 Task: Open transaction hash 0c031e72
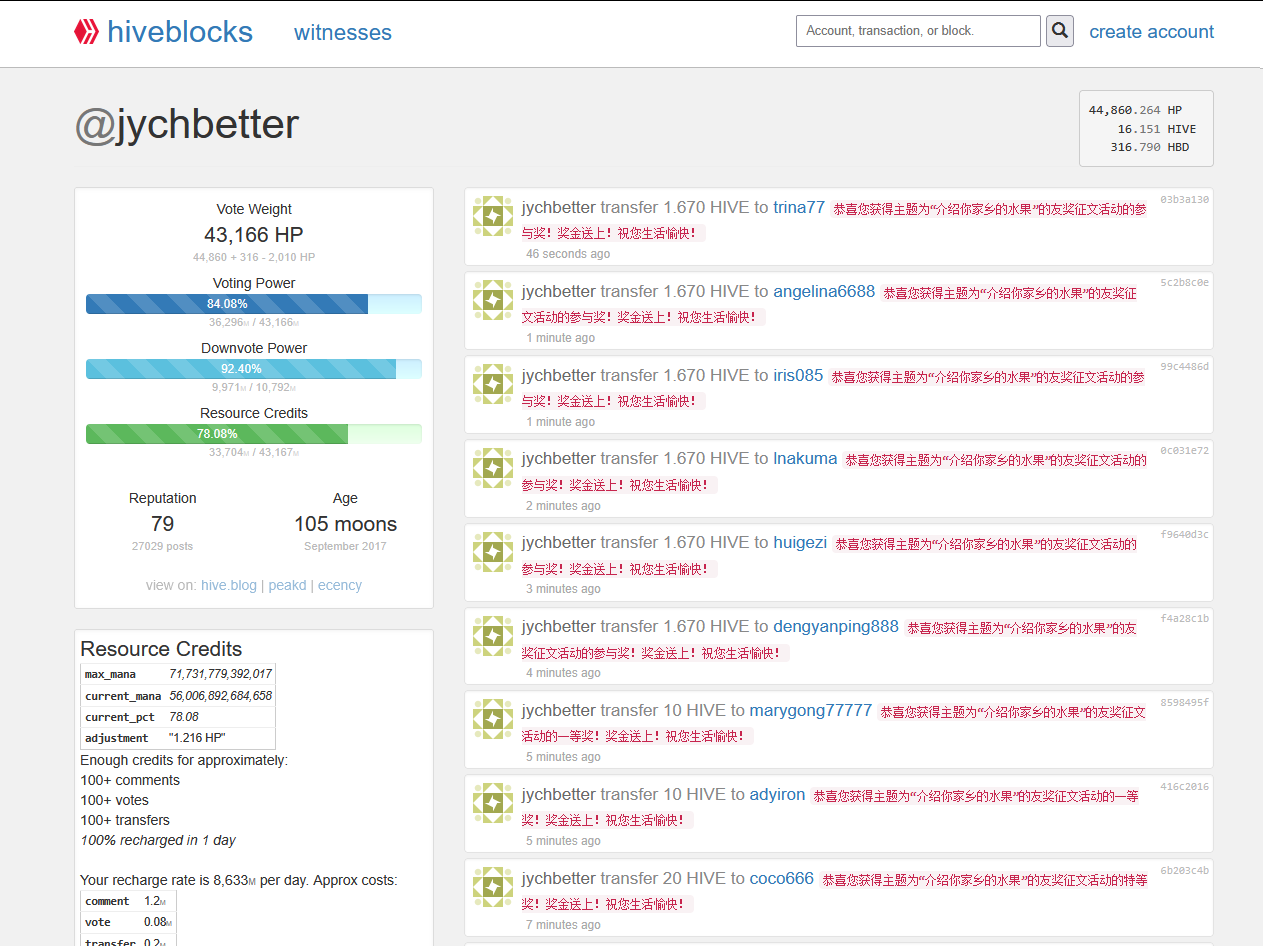tap(1184, 450)
